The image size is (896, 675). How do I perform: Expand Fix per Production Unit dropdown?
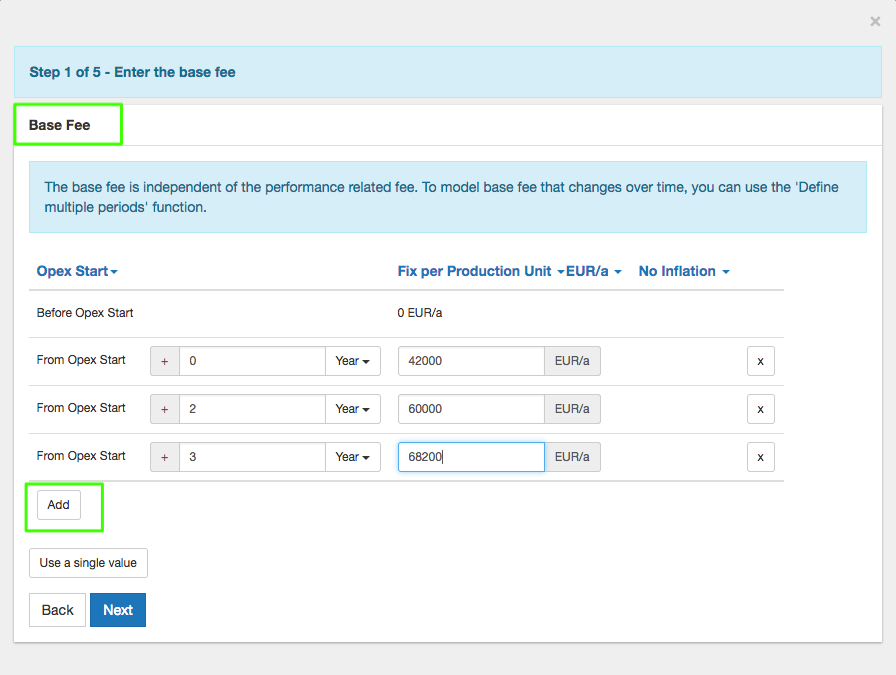[480, 271]
